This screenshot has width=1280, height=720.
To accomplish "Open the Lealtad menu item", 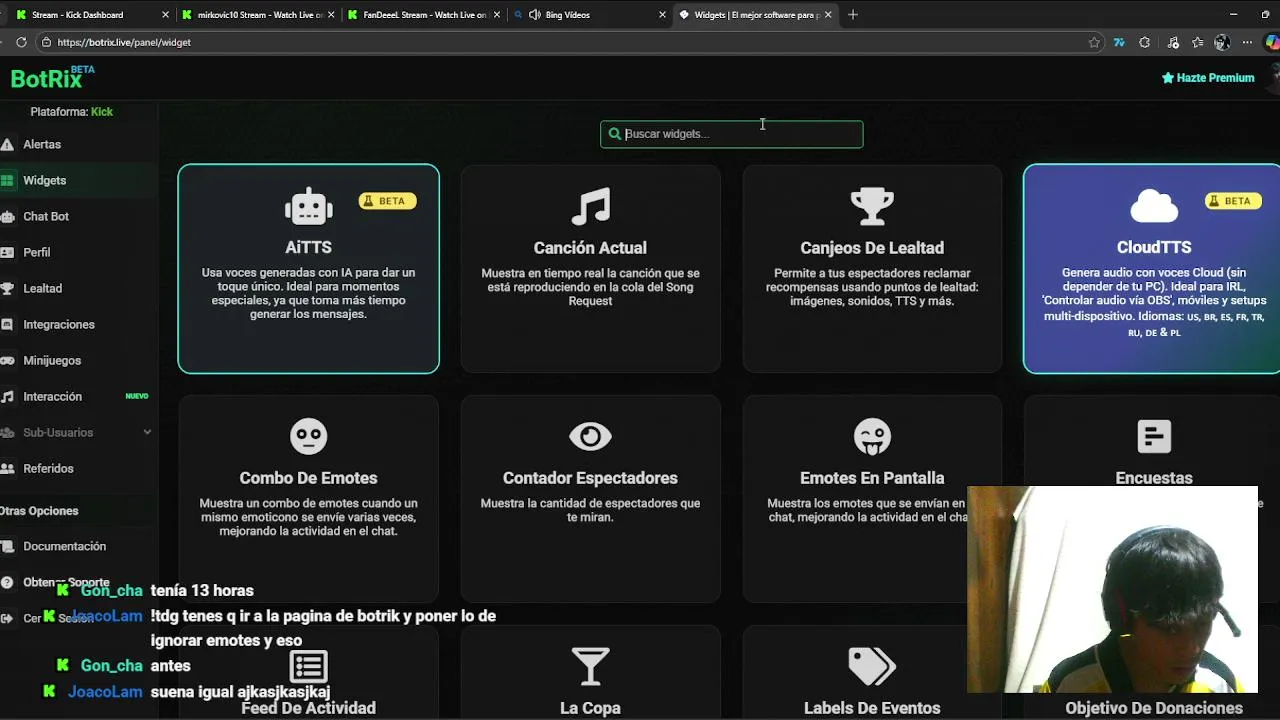I will pos(43,289).
